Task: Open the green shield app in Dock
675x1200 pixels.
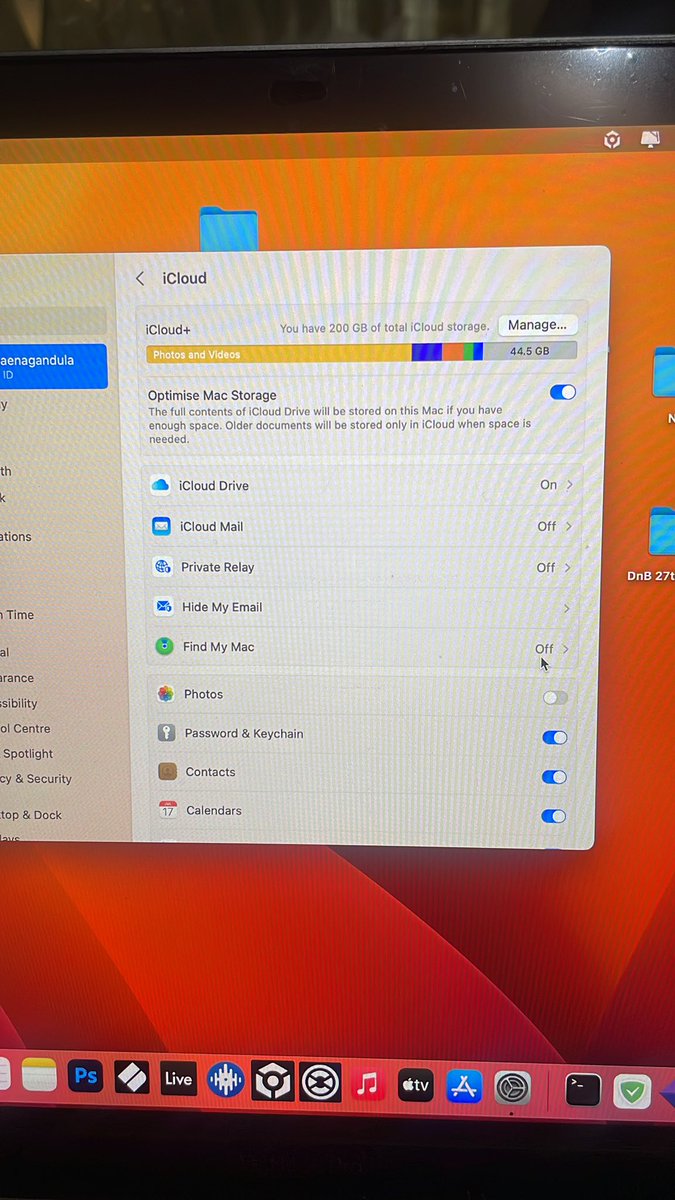Action: [632, 1091]
